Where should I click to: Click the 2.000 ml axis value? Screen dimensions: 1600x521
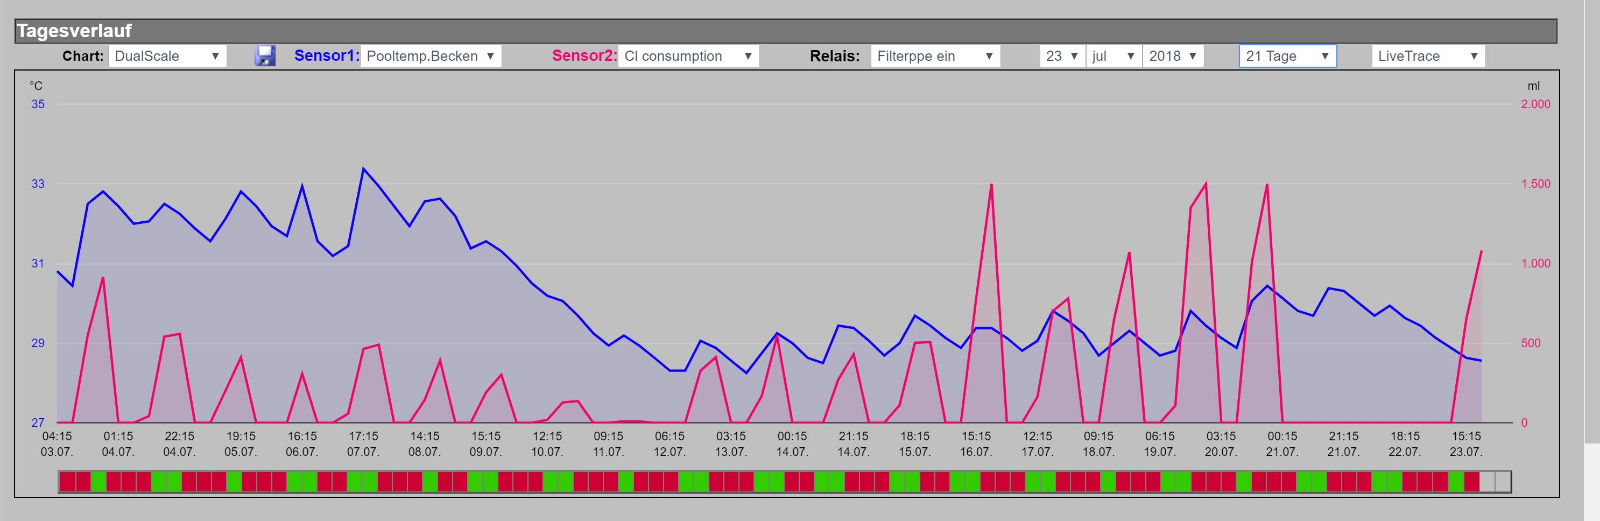[1536, 104]
